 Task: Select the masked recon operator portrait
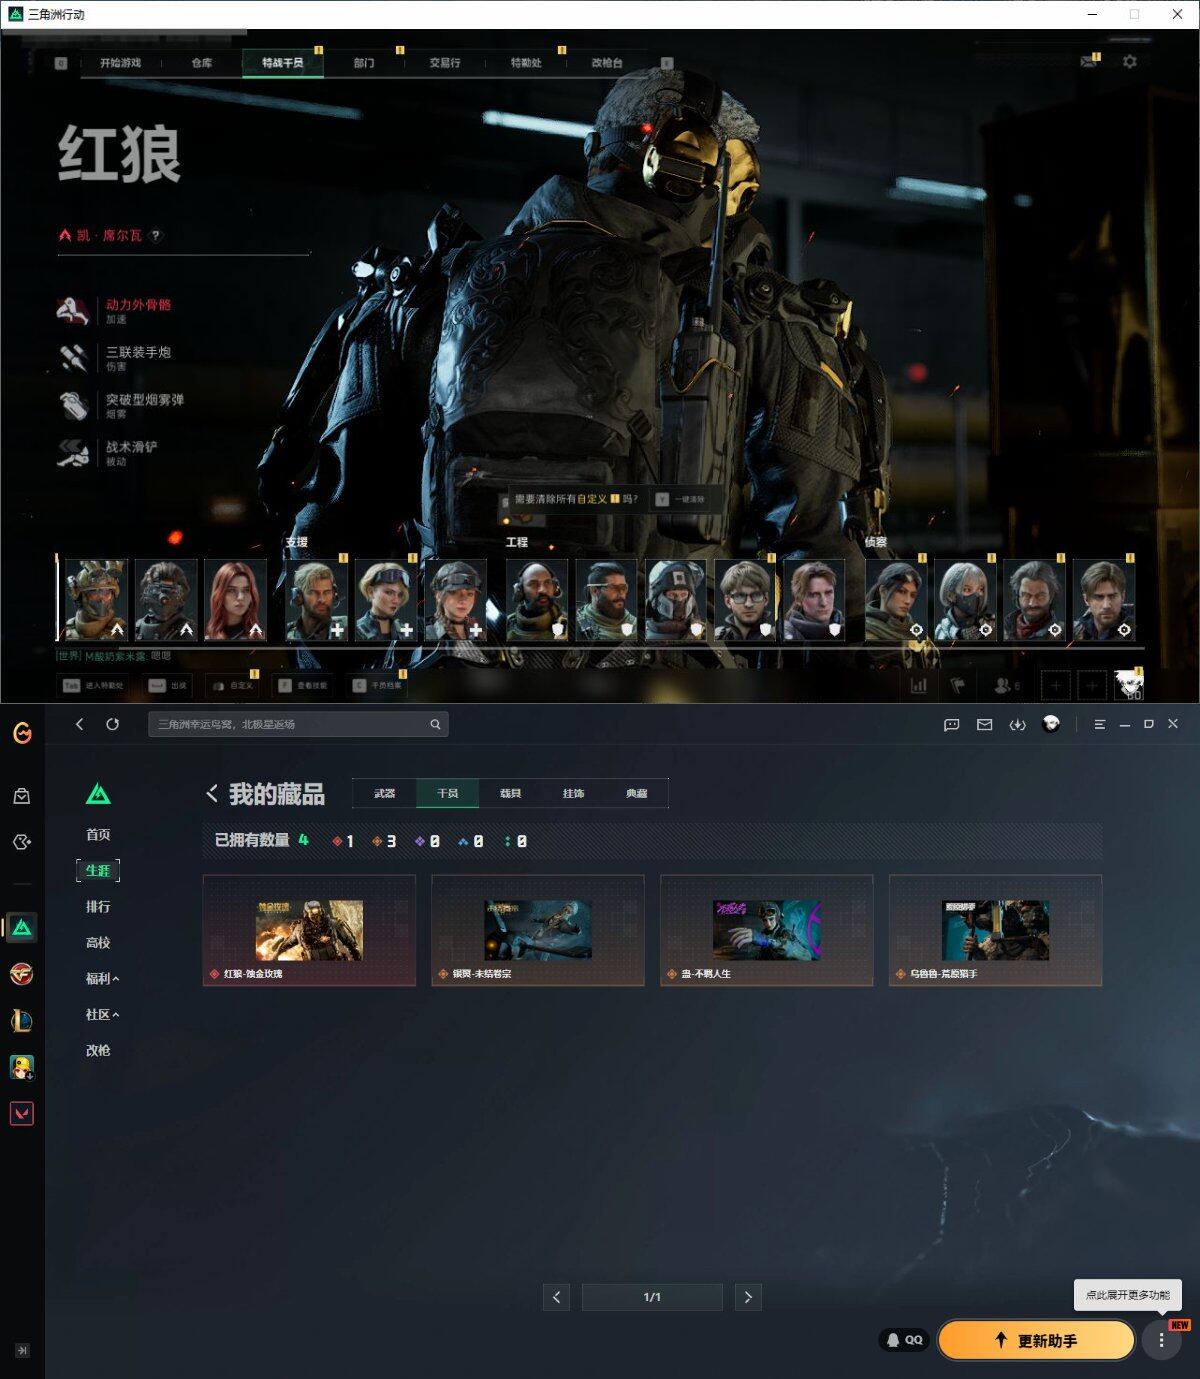click(x=965, y=600)
